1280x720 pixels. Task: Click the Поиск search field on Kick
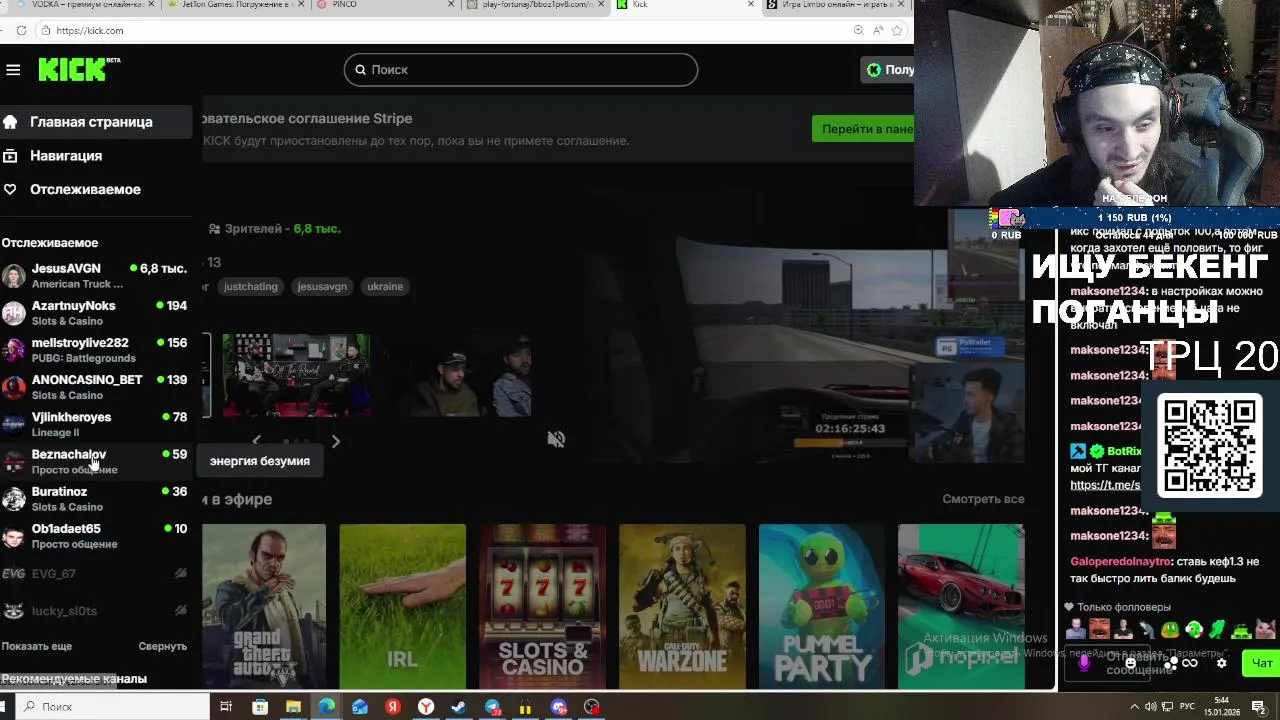[520, 69]
